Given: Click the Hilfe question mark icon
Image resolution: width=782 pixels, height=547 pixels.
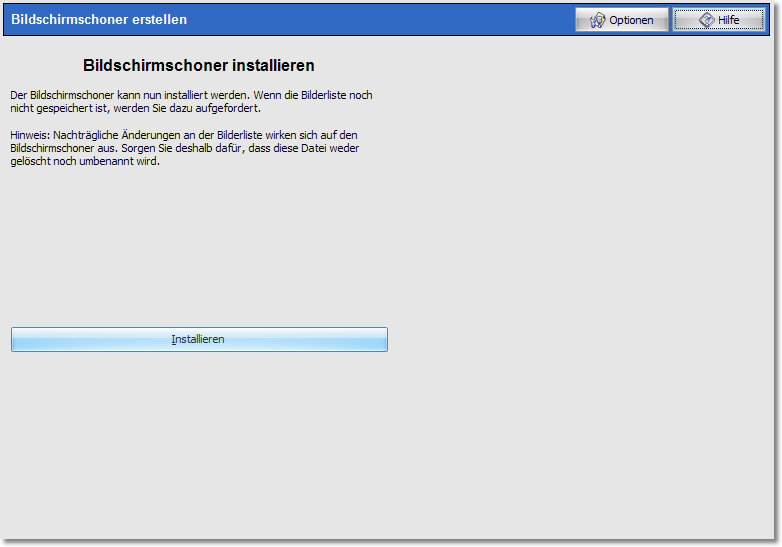Looking at the screenshot, I should point(706,20).
